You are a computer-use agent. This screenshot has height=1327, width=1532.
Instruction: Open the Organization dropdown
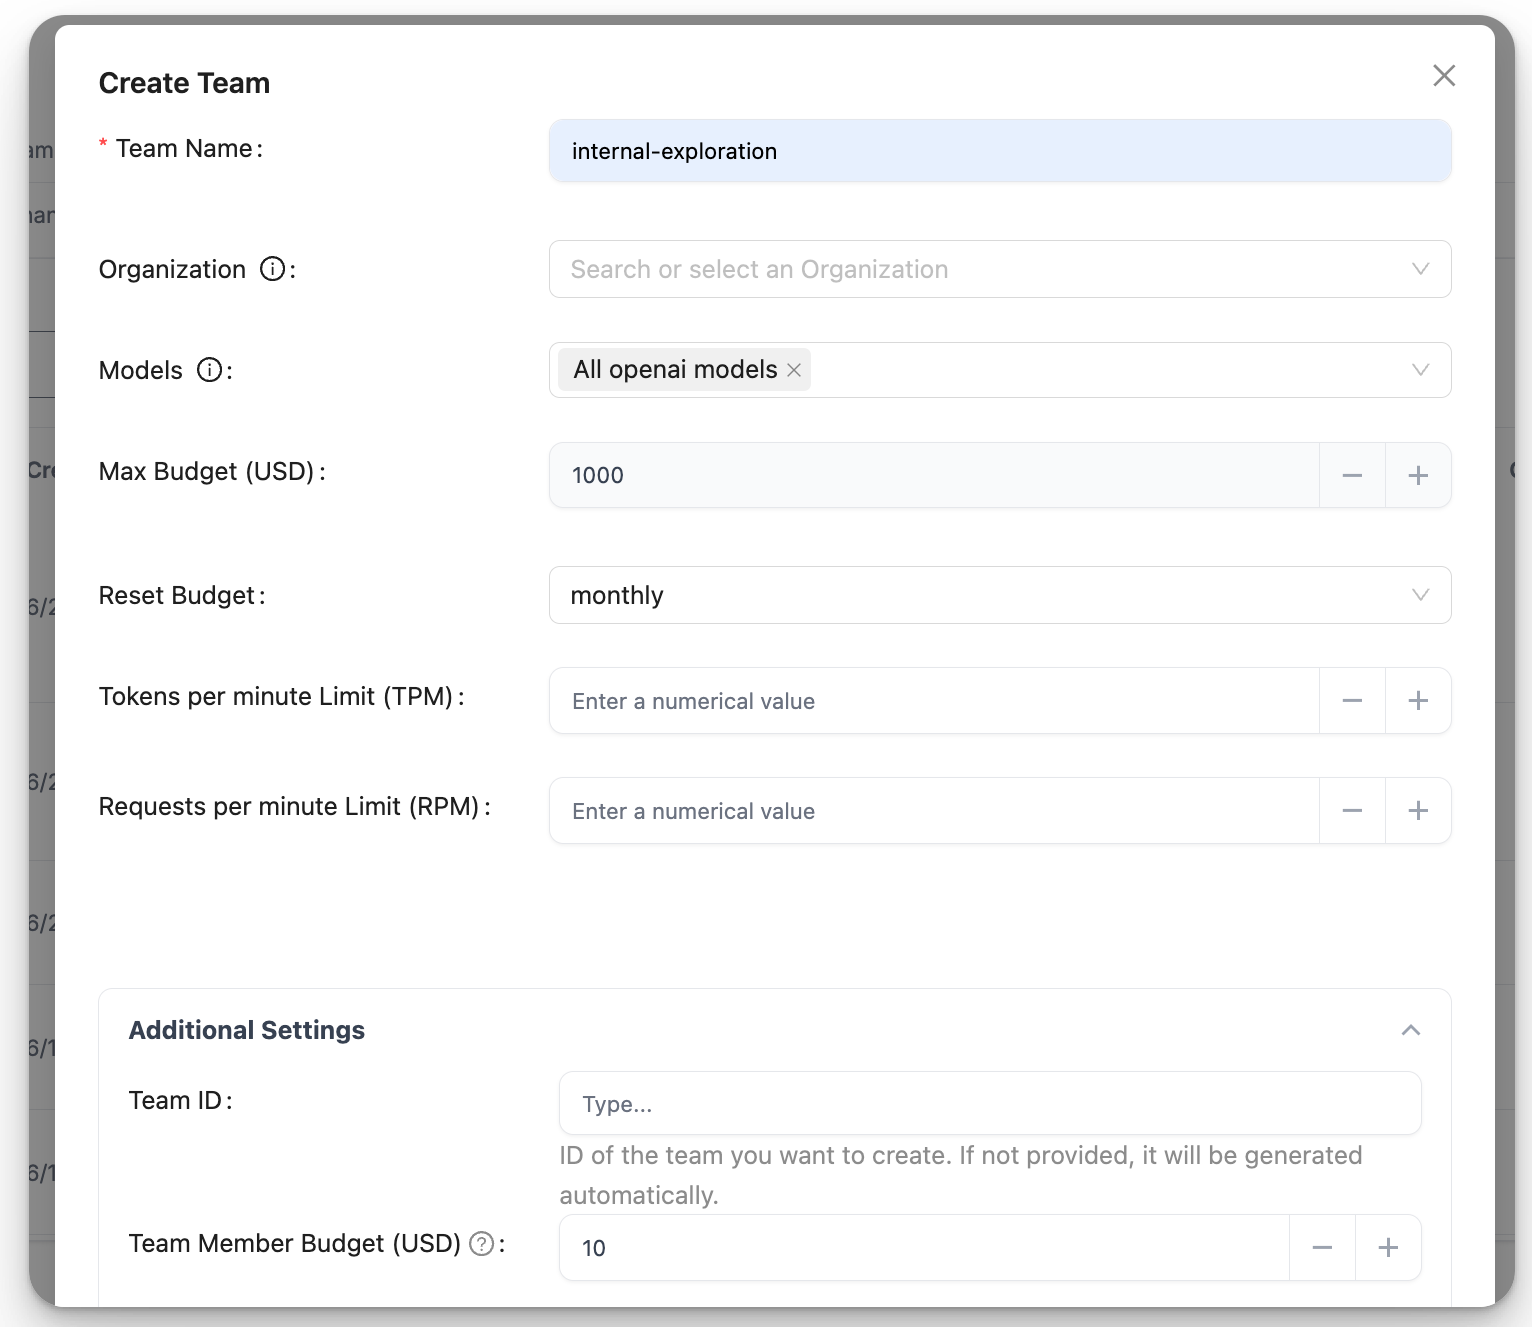998,269
